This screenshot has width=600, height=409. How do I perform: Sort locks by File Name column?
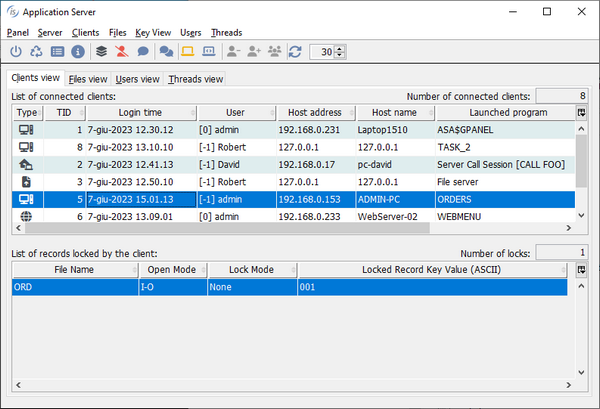tap(75, 270)
